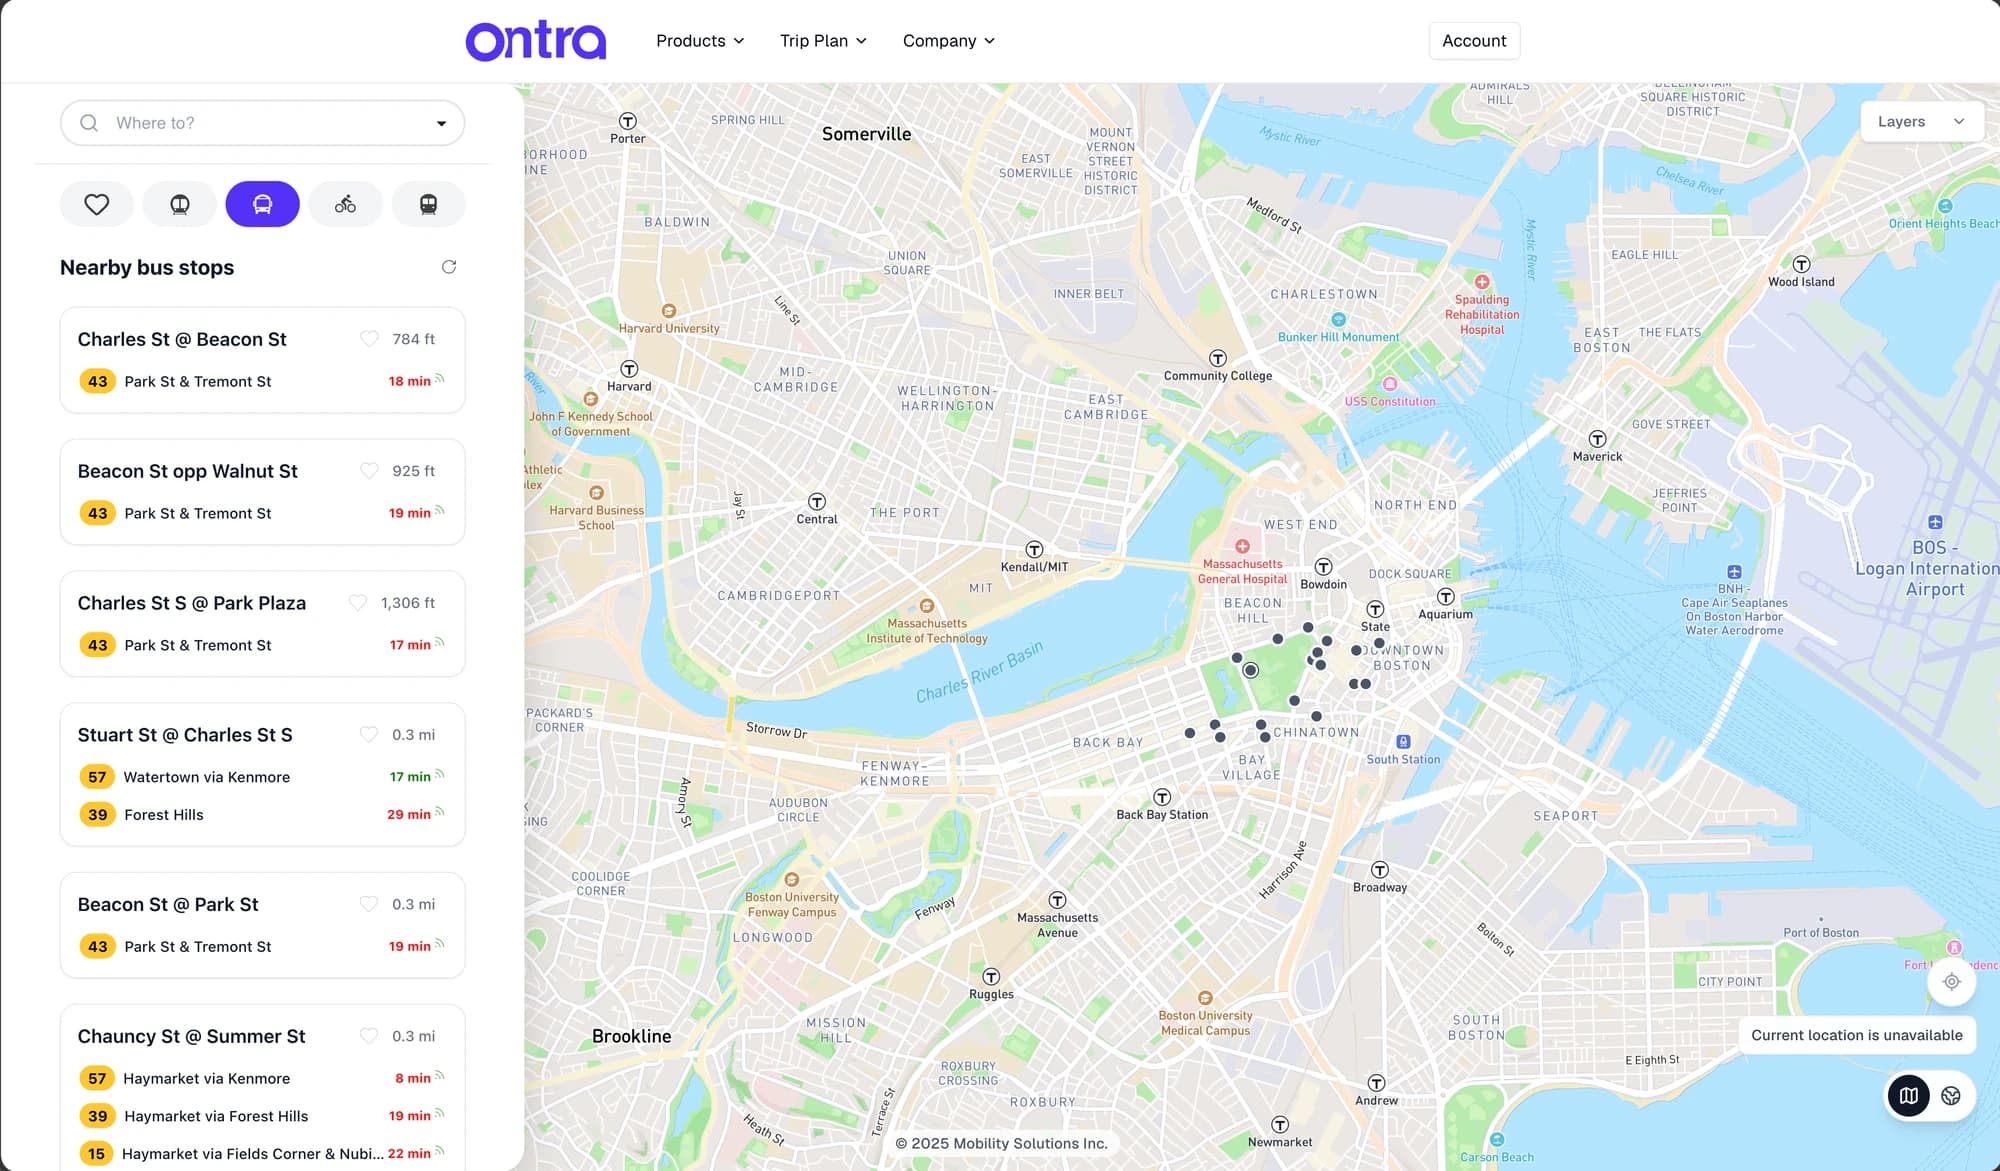The image size is (2000, 1171).
Task: Click the Kendall/MIT station marker
Action: tap(1034, 550)
